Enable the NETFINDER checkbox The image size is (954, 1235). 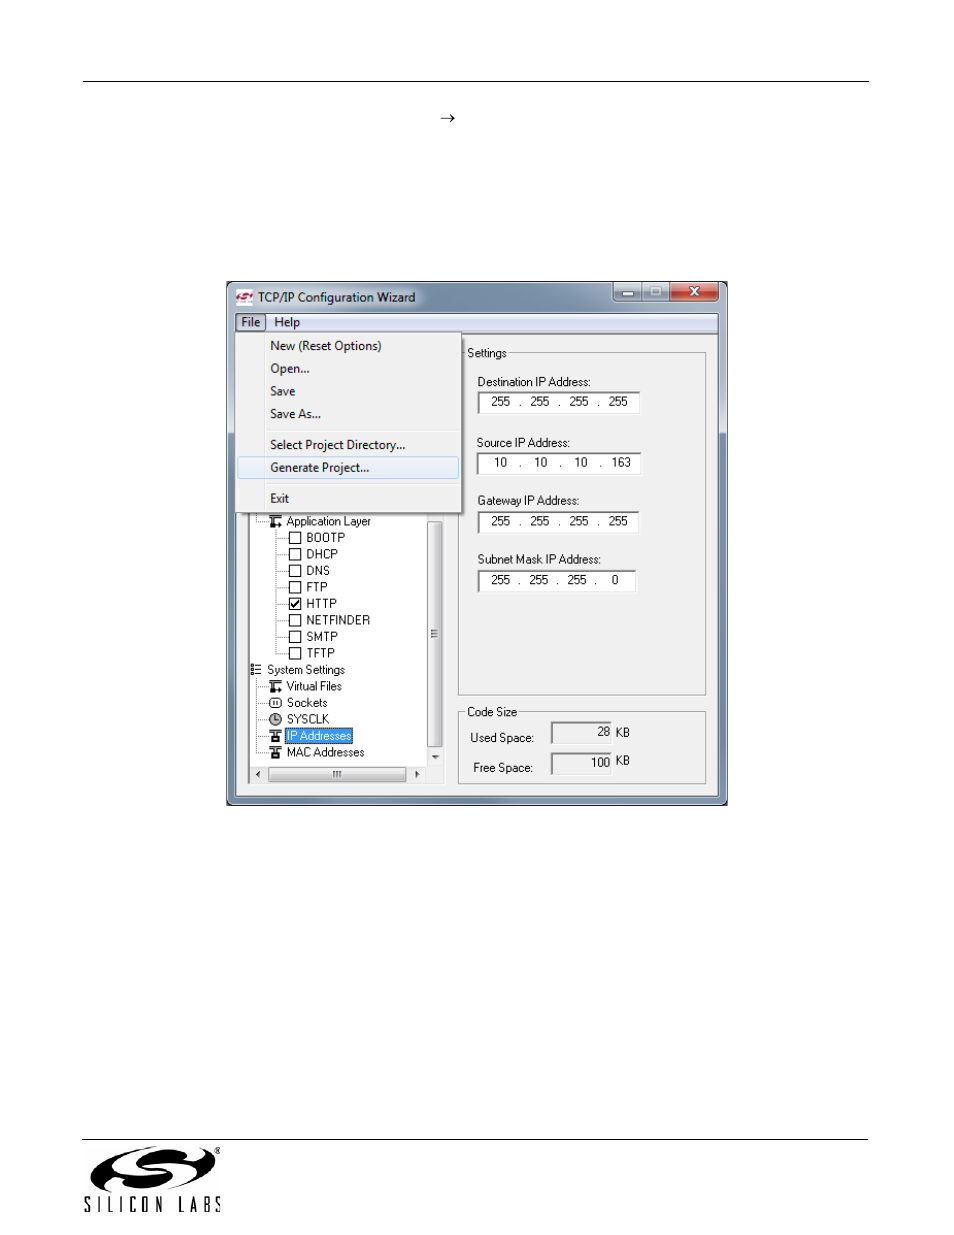tap(295, 620)
